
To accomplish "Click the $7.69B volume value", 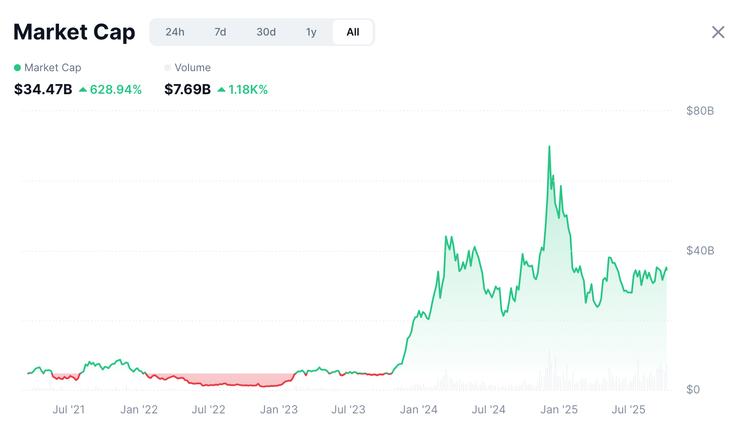I will (187, 90).
